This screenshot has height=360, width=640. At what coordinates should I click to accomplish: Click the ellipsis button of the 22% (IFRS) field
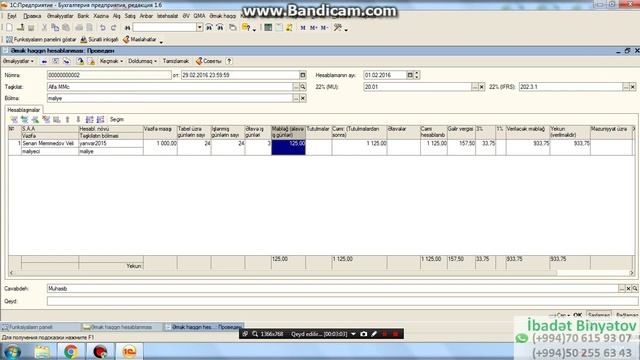coord(626,87)
